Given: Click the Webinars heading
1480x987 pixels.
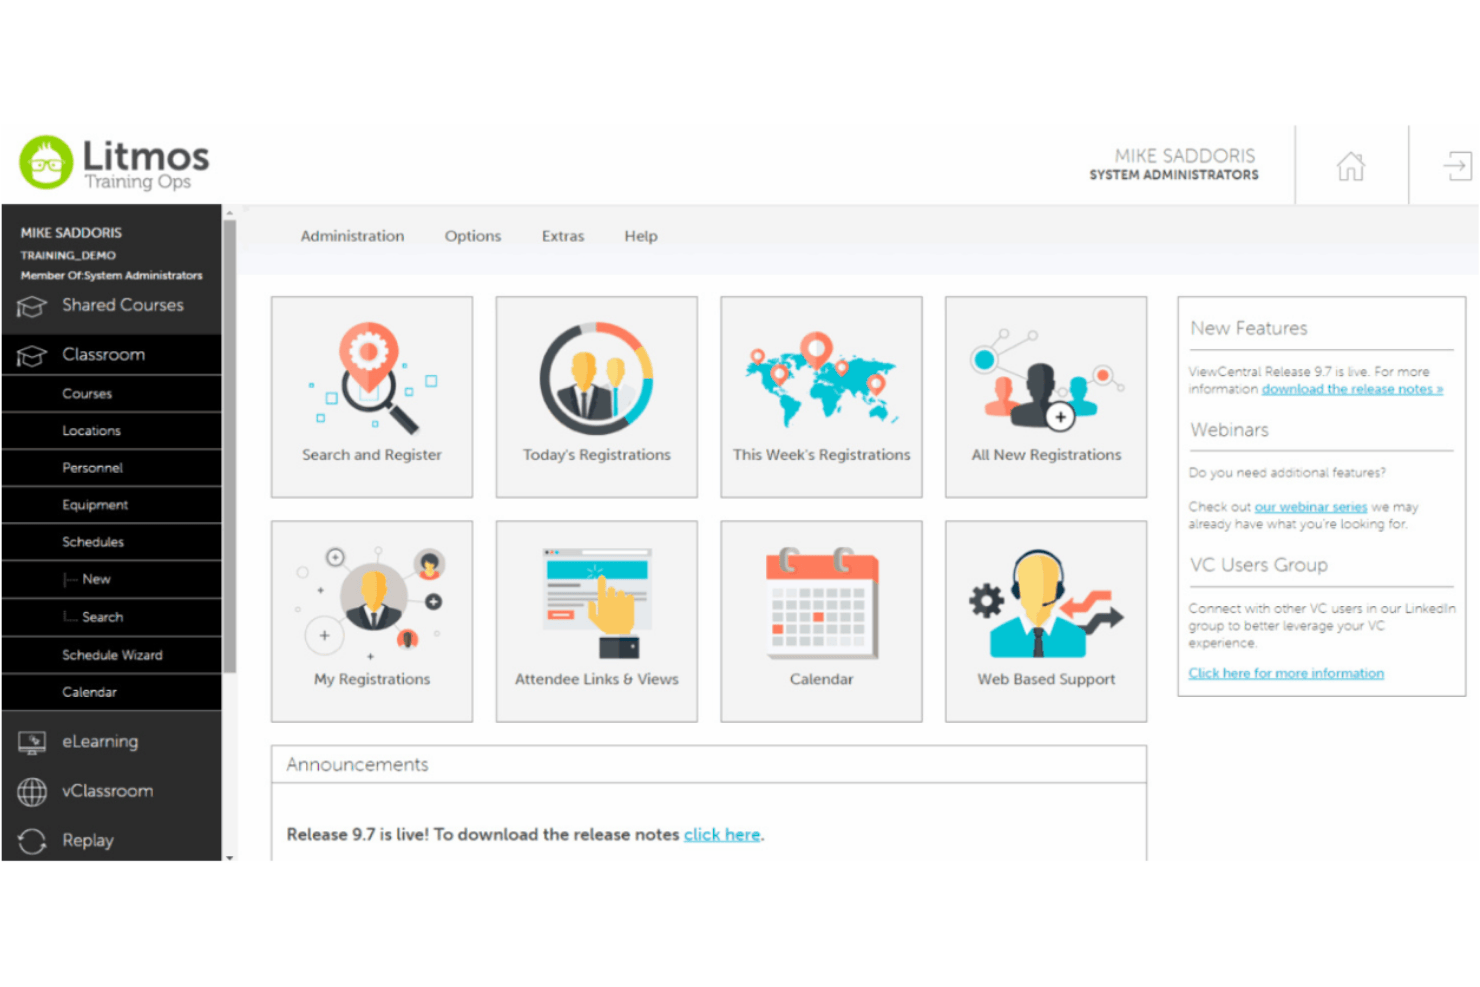Looking at the screenshot, I should (1229, 430).
